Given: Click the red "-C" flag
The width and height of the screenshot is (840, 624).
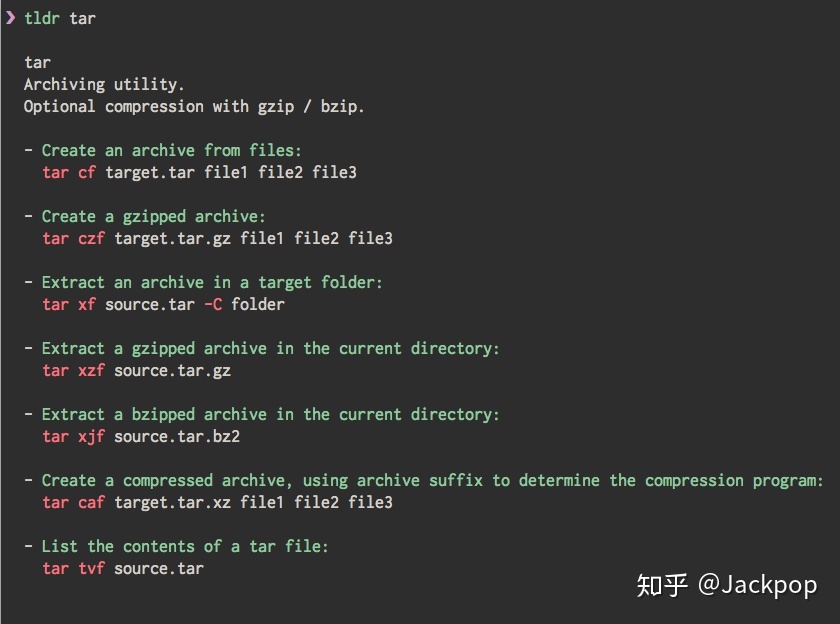Looking at the screenshot, I should coord(212,304).
